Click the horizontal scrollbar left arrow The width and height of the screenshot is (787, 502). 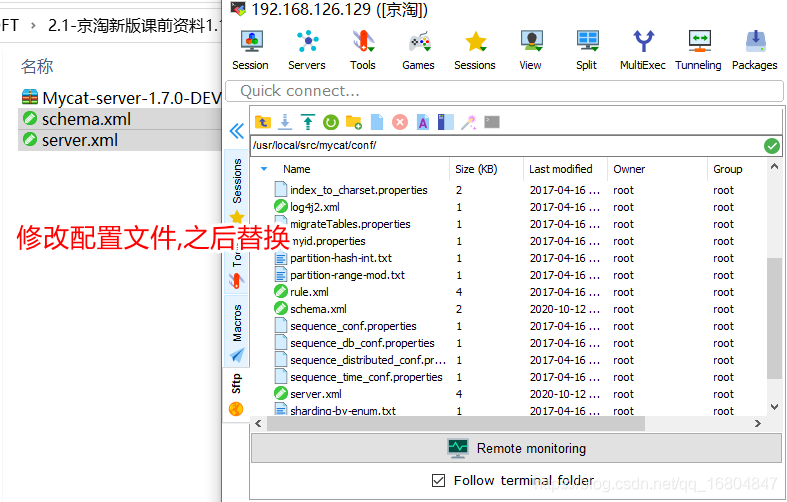pyautogui.click(x=258, y=424)
